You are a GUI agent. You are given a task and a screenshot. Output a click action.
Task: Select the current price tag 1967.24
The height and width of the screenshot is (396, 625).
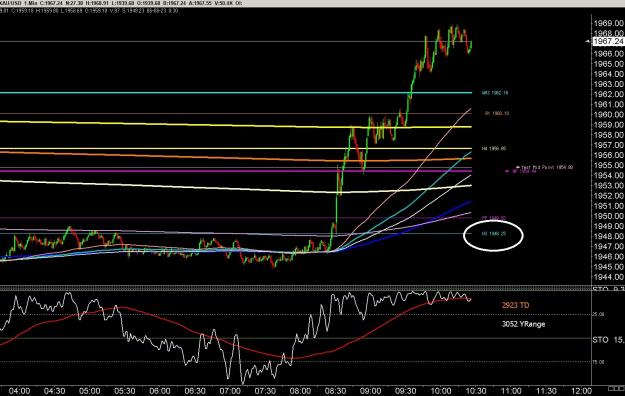tap(609, 41)
